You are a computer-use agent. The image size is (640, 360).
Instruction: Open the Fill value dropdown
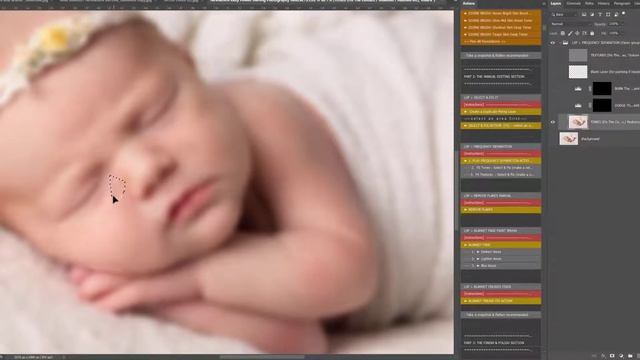pos(622,33)
